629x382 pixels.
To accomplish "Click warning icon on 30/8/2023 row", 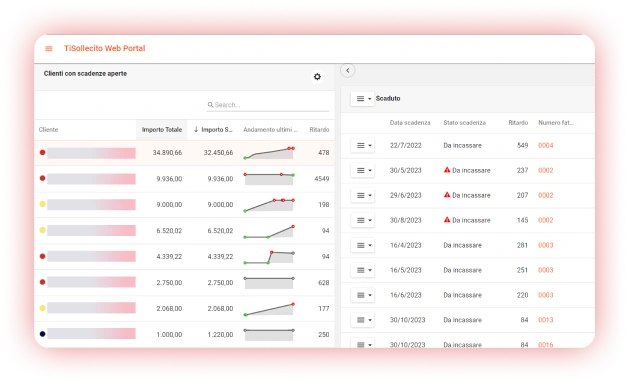I will (x=447, y=219).
